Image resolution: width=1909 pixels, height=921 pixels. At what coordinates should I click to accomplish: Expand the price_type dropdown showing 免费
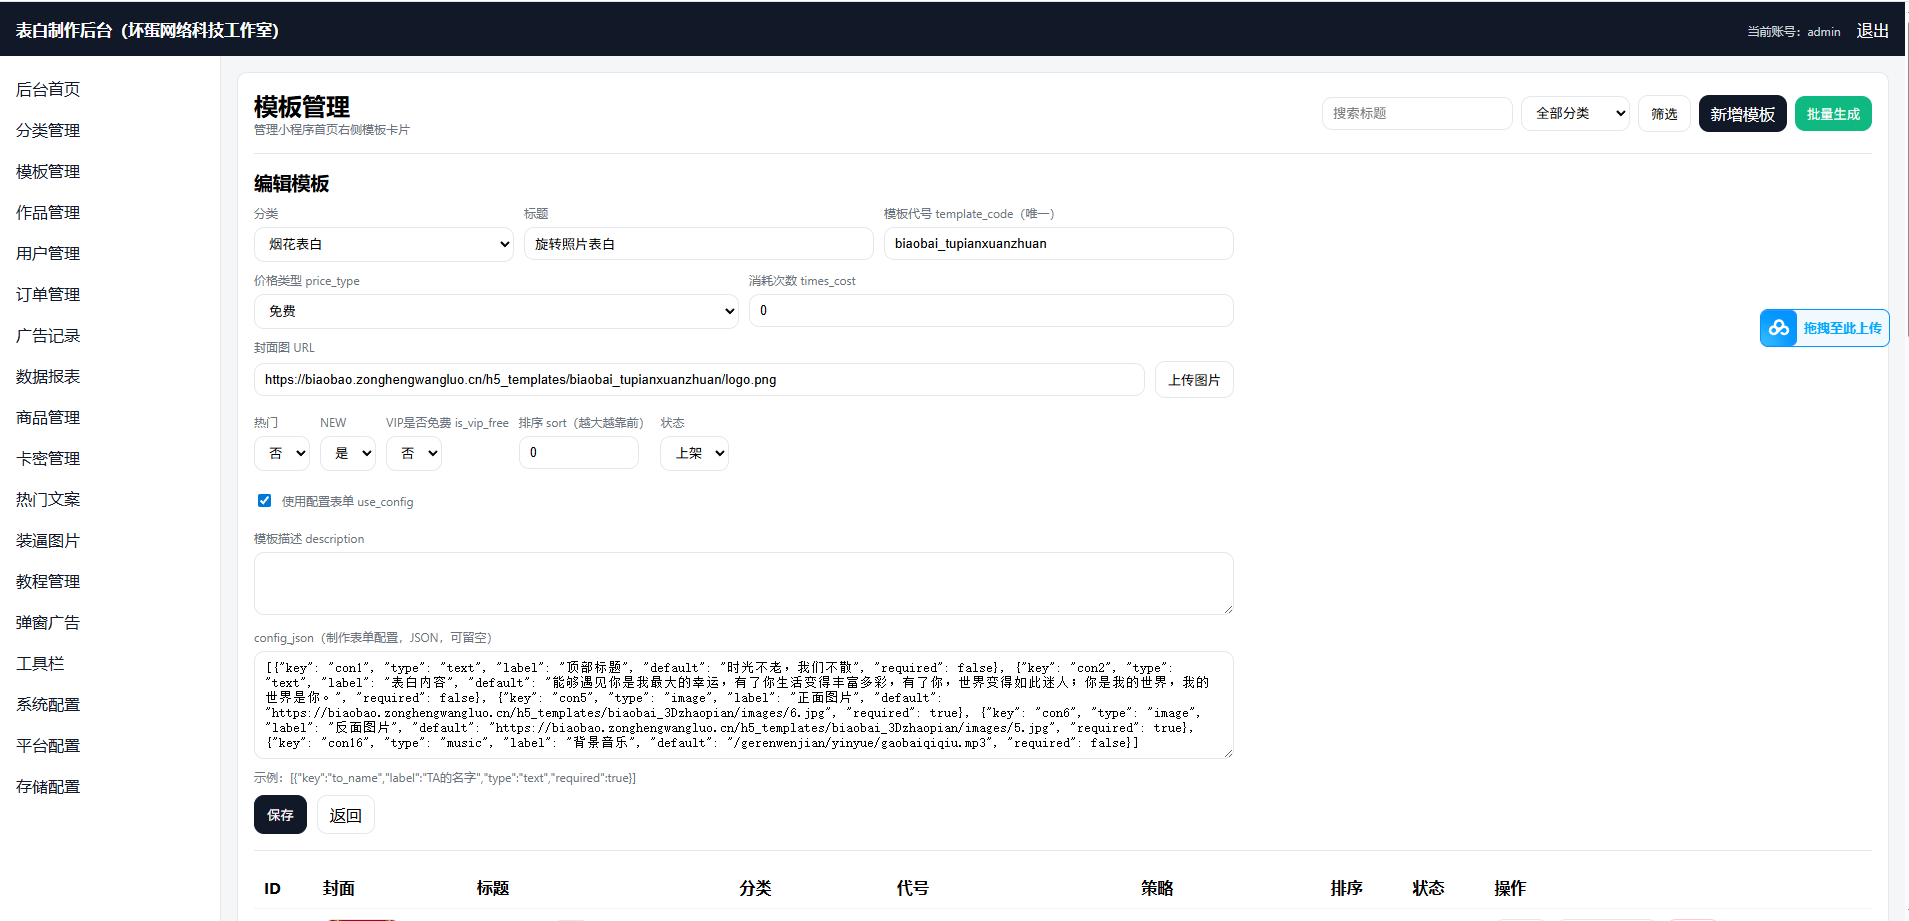[495, 311]
